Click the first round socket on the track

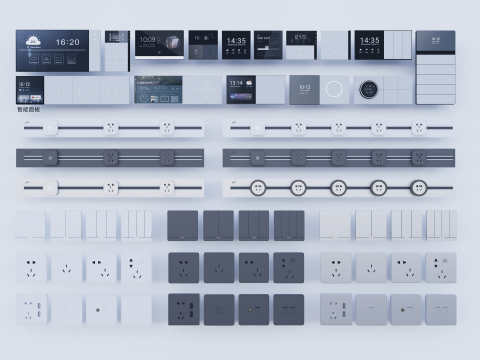click(x=258, y=188)
